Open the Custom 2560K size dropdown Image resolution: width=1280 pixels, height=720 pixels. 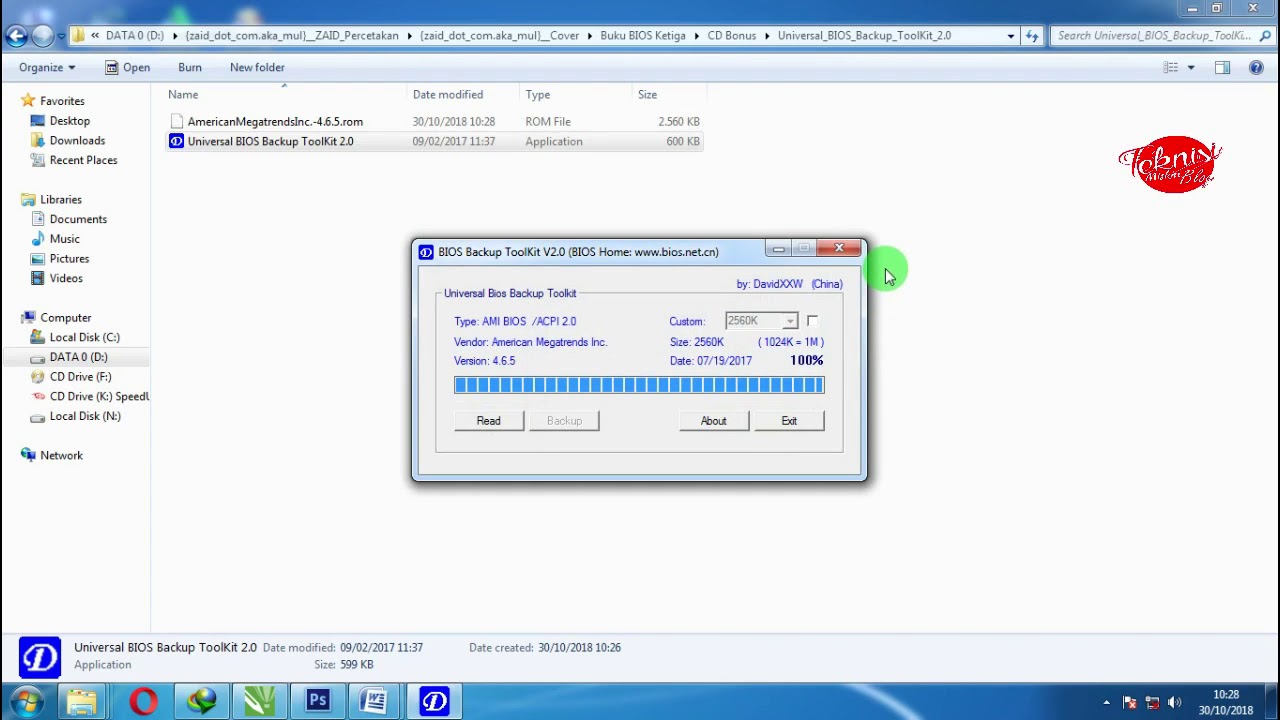coord(790,321)
